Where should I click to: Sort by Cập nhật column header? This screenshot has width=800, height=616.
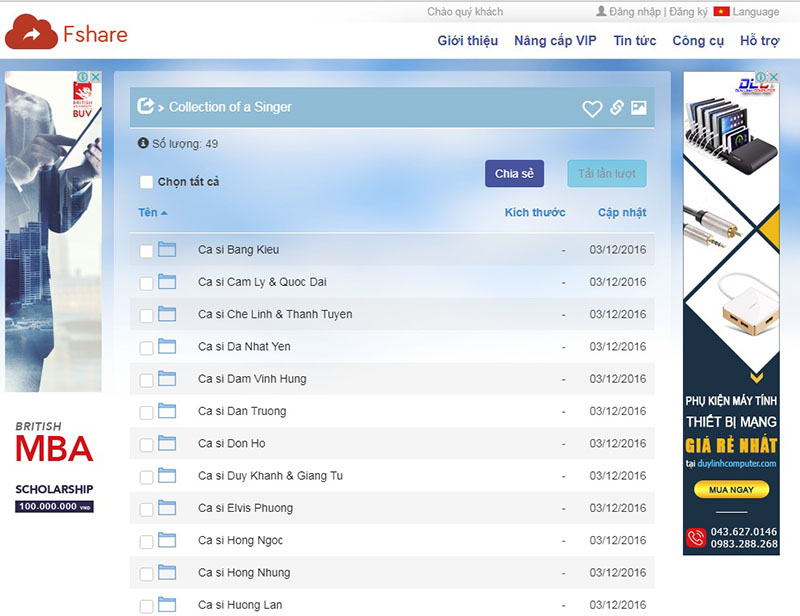pyautogui.click(x=622, y=213)
